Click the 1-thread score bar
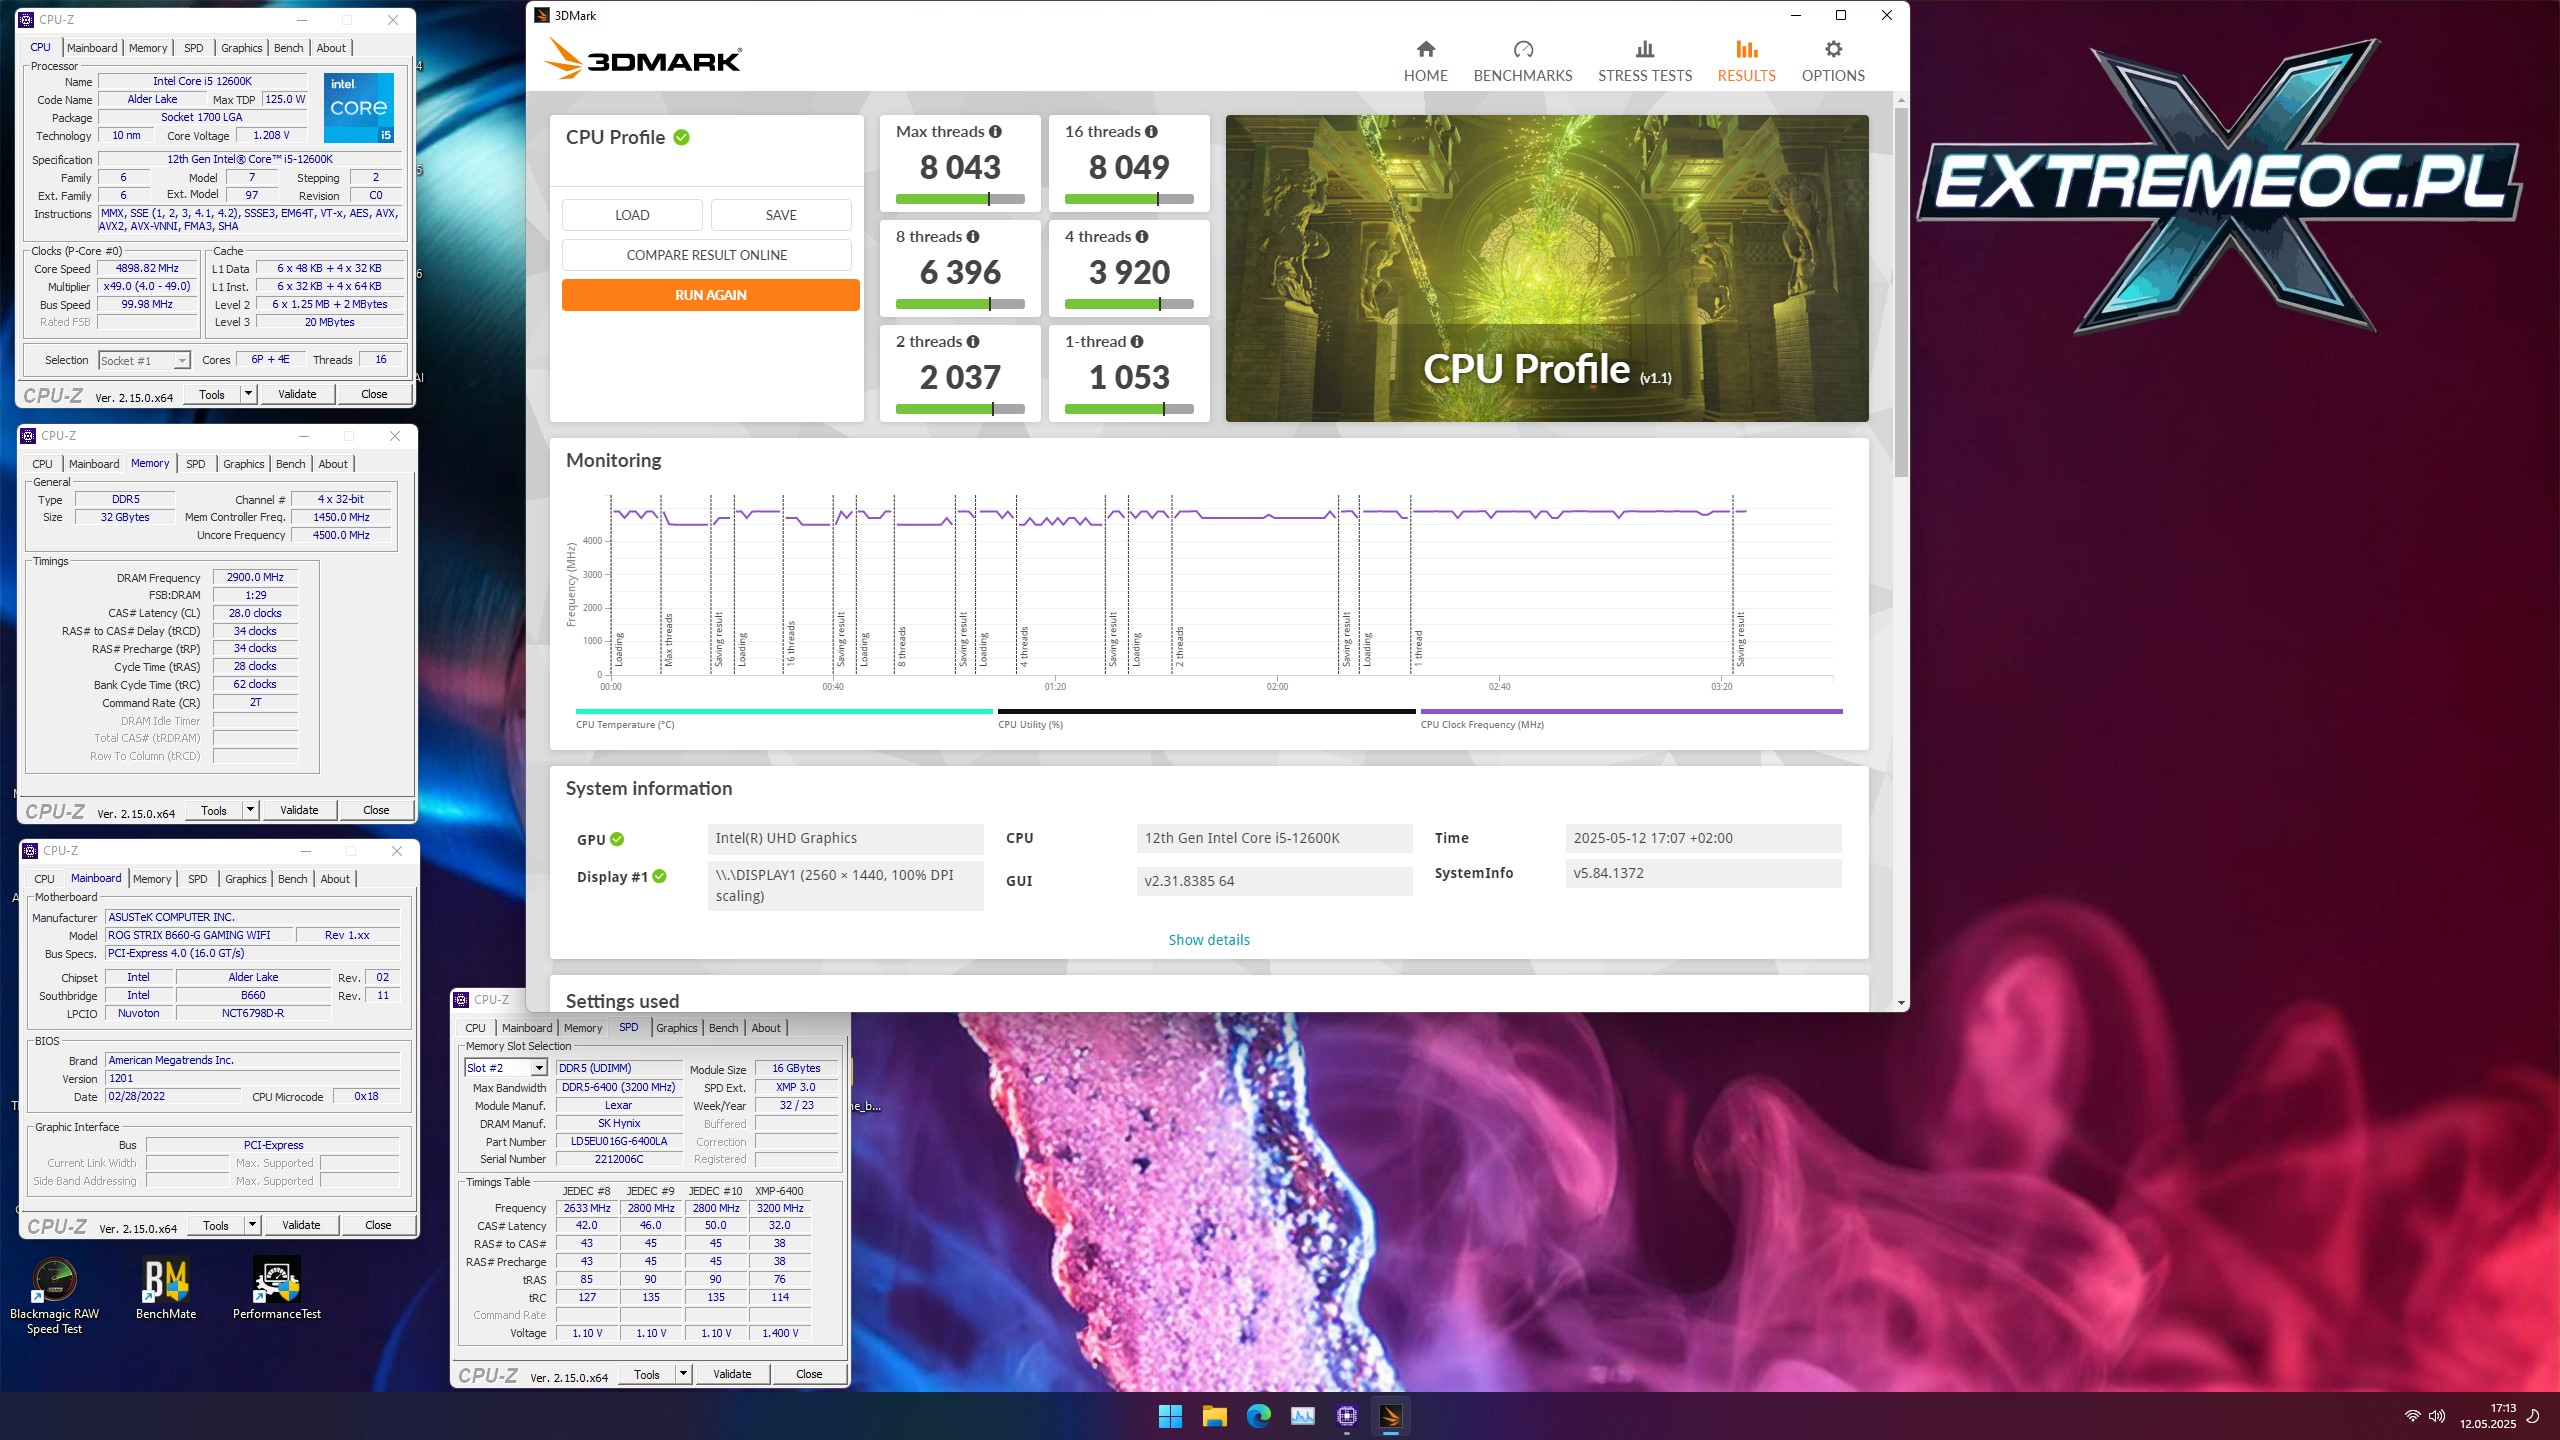 (x=1129, y=409)
